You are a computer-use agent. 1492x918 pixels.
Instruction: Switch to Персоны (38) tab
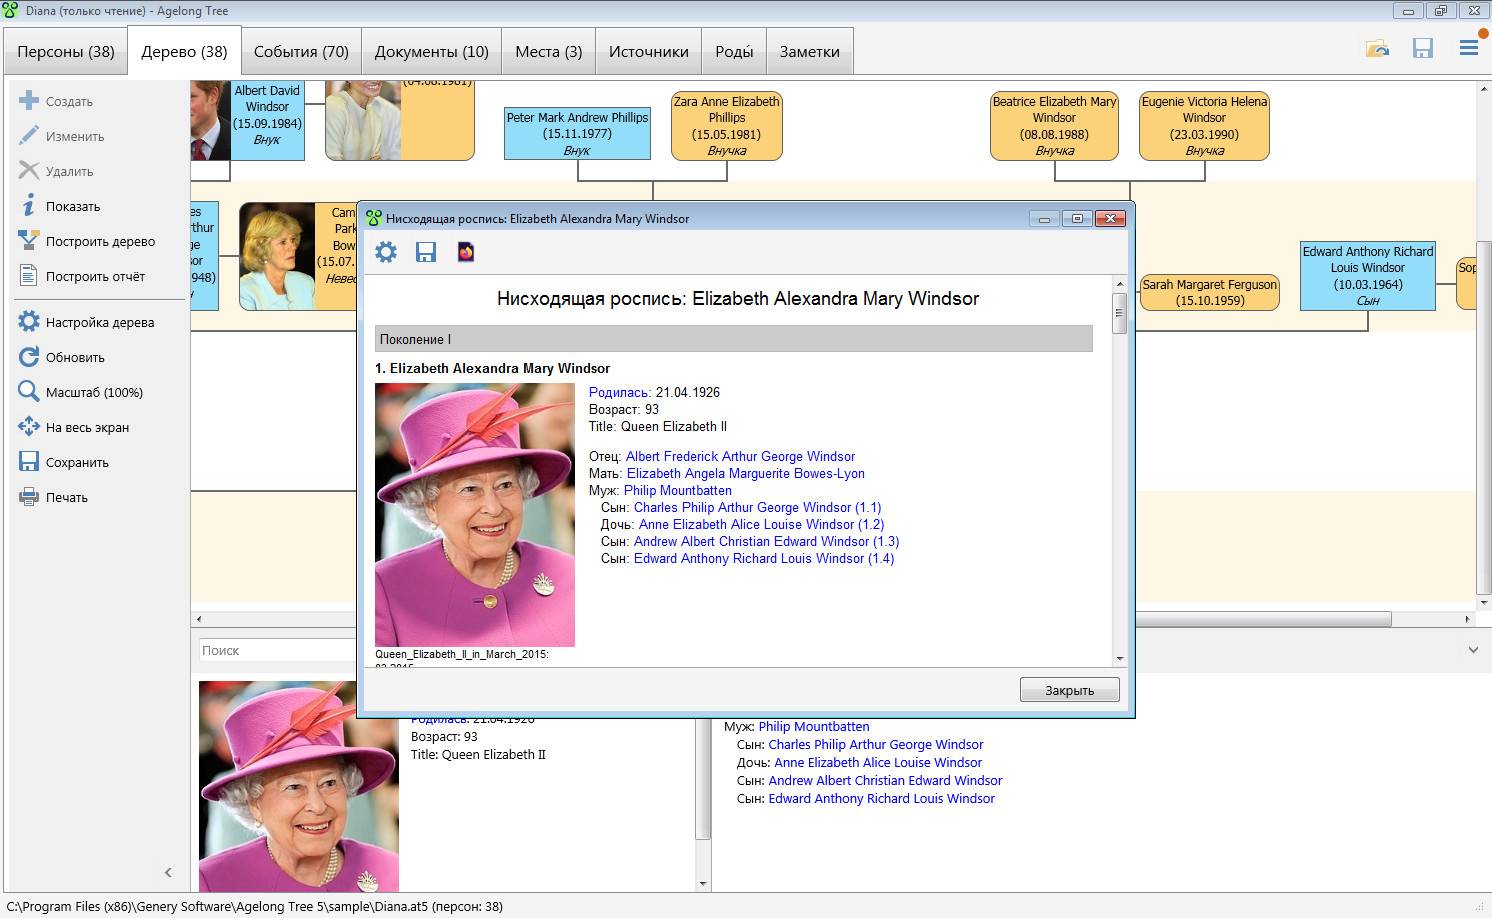click(66, 52)
